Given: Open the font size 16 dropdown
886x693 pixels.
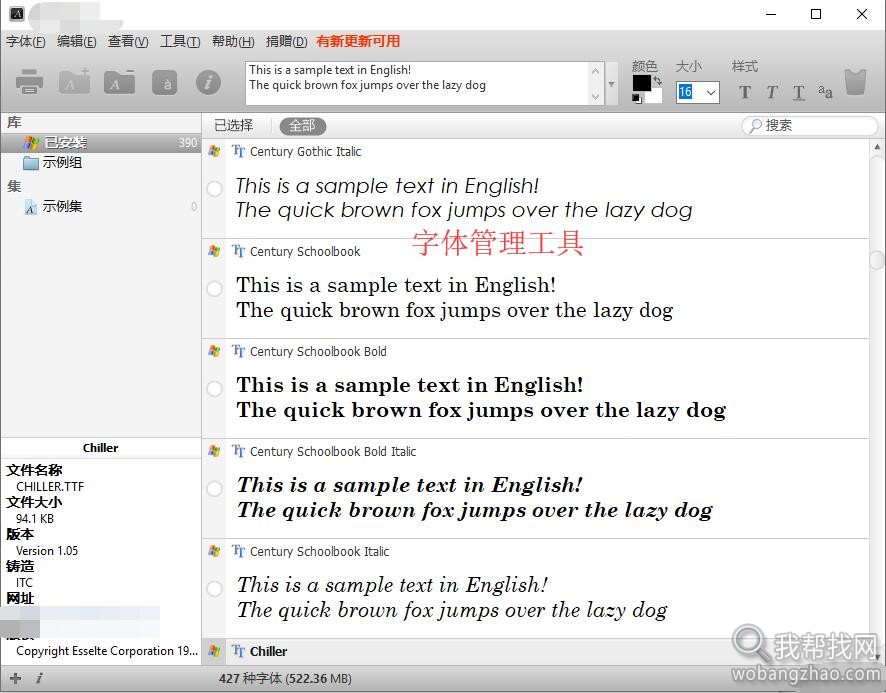Looking at the screenshot, I should [x=711, y=92].
